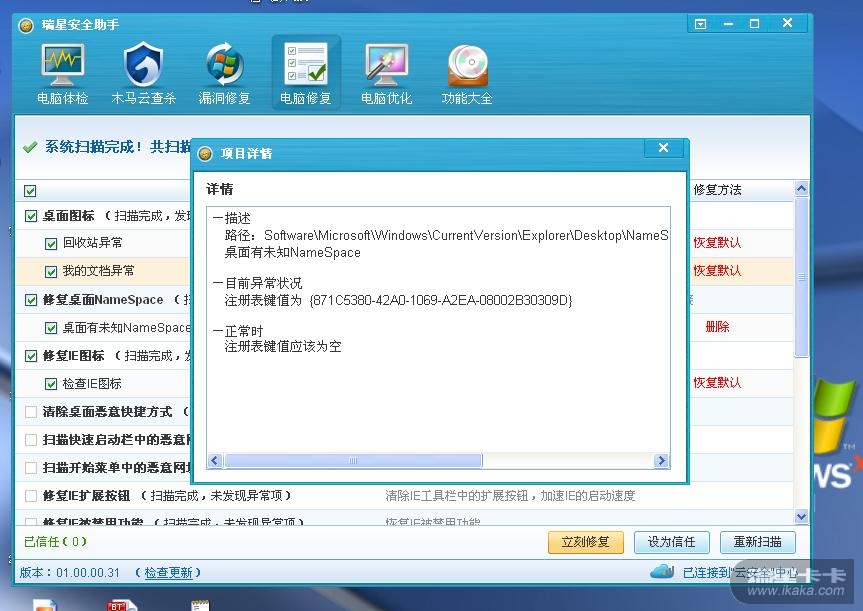The height and width of the screenshot is (611, 863).
Task: Click the registry key GUID text in details
Action: (x=441, y=300)
